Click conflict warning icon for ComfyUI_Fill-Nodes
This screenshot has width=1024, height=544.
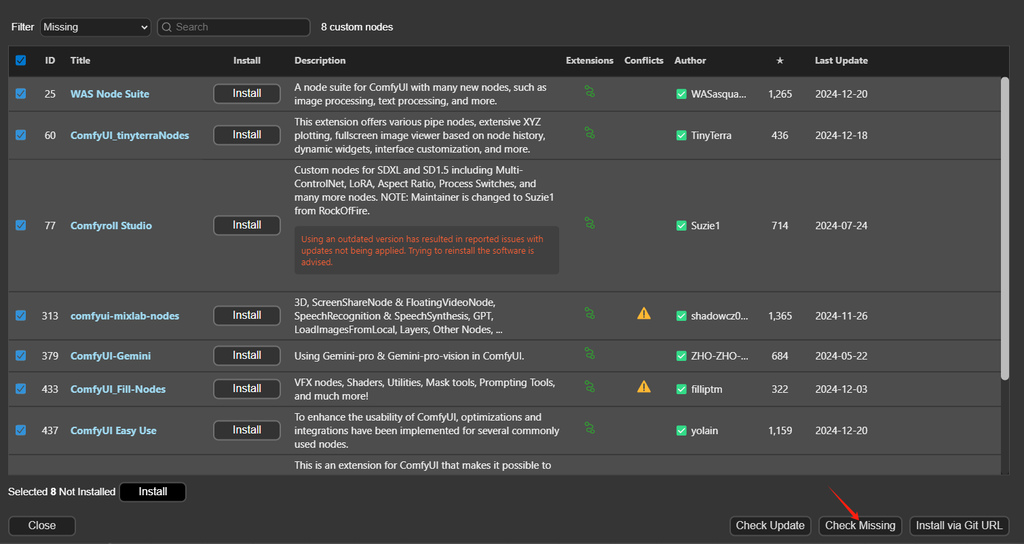[644, 387]
